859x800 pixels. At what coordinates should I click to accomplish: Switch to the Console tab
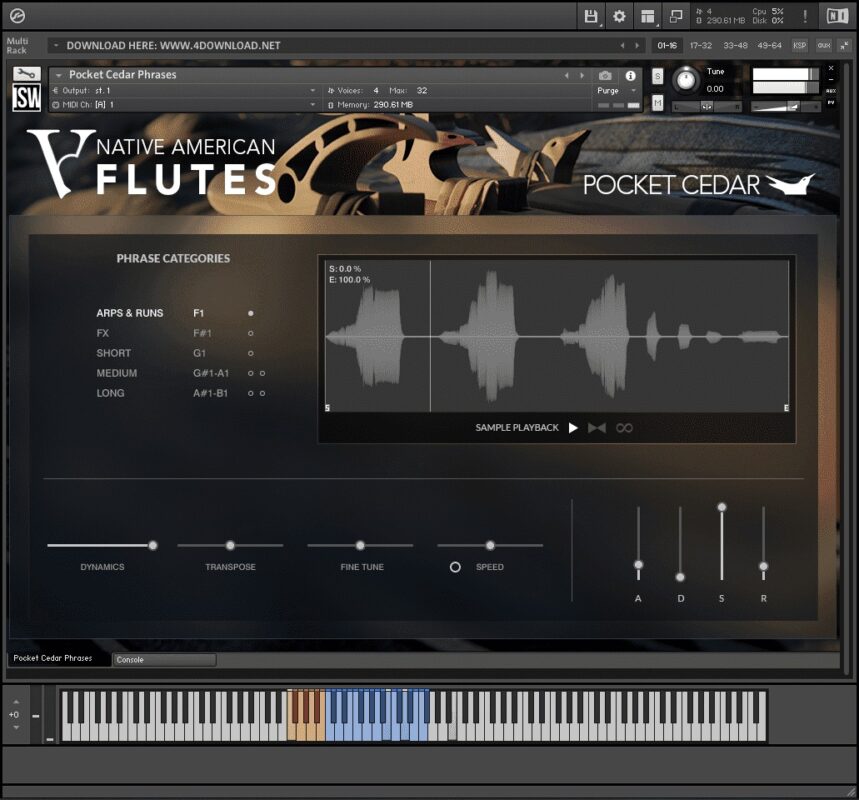[164, 660]
